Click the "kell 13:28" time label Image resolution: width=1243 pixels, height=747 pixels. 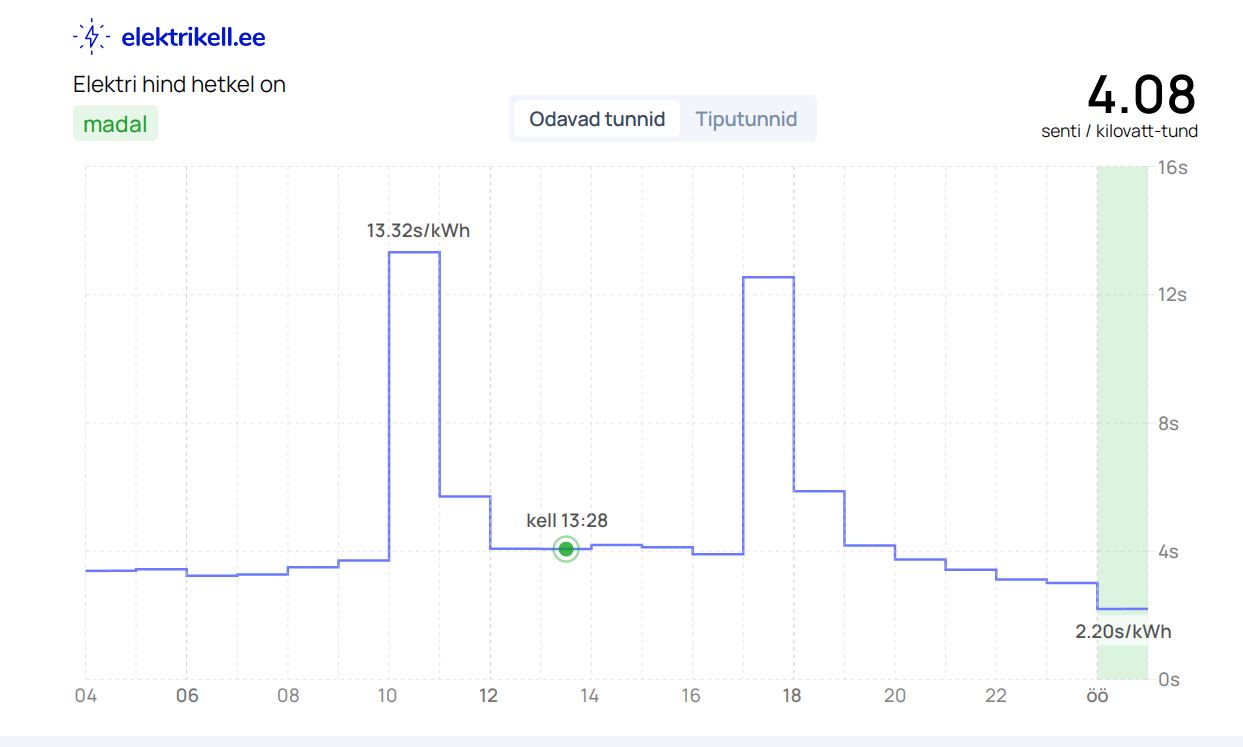click(x=567, y=520)
